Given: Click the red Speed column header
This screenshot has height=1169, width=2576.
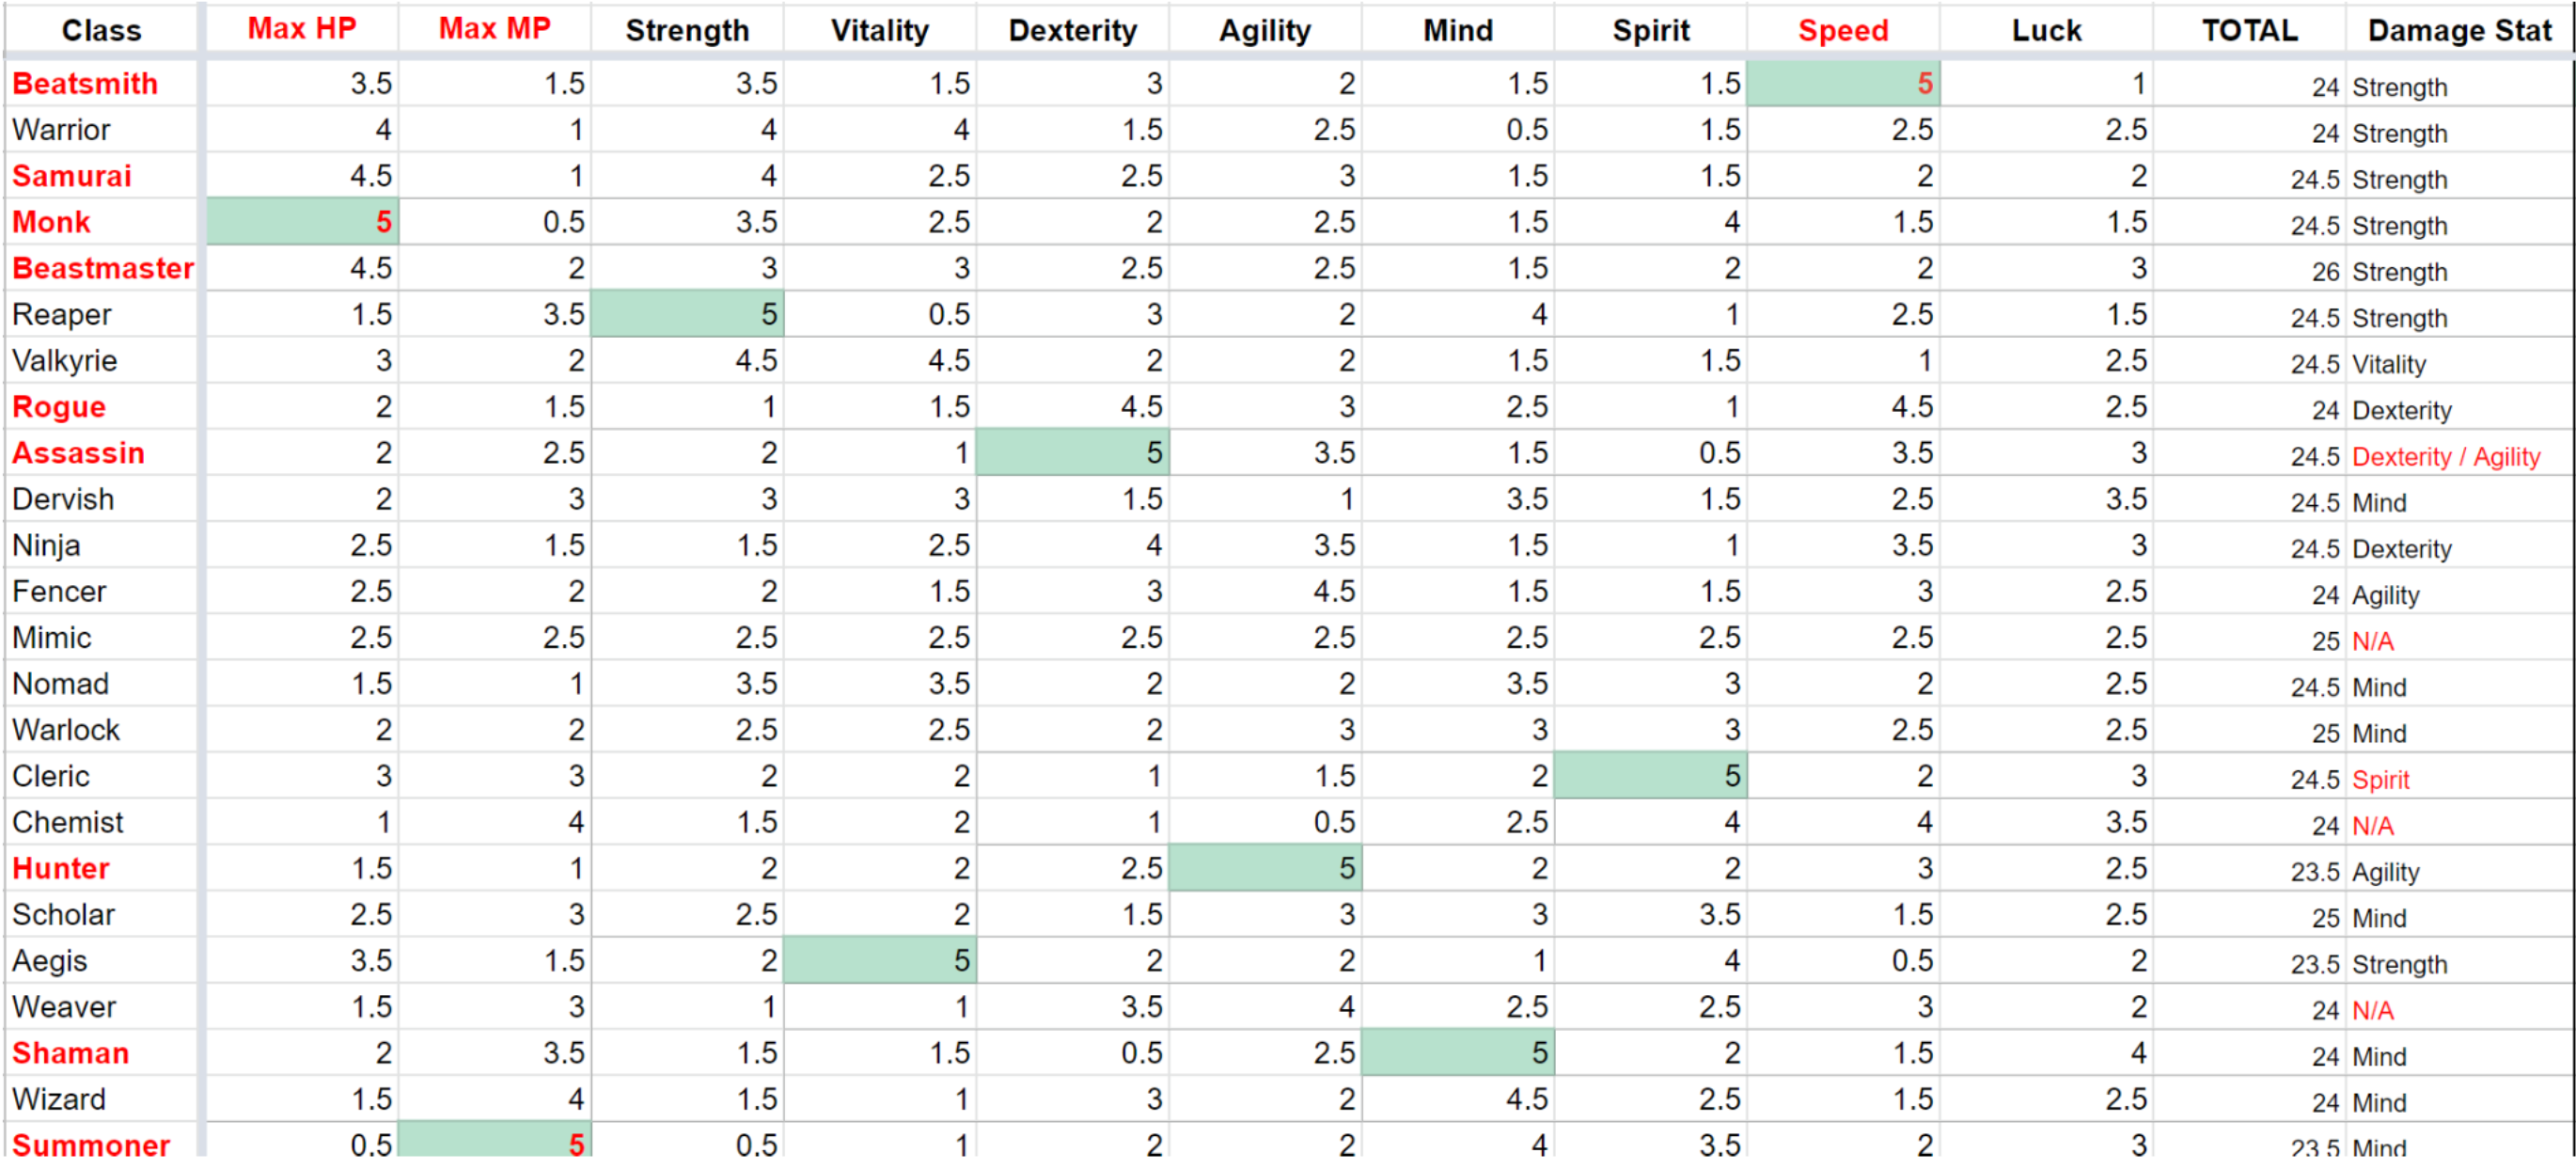Looking at the screenshot, I should coord(1842,31).
